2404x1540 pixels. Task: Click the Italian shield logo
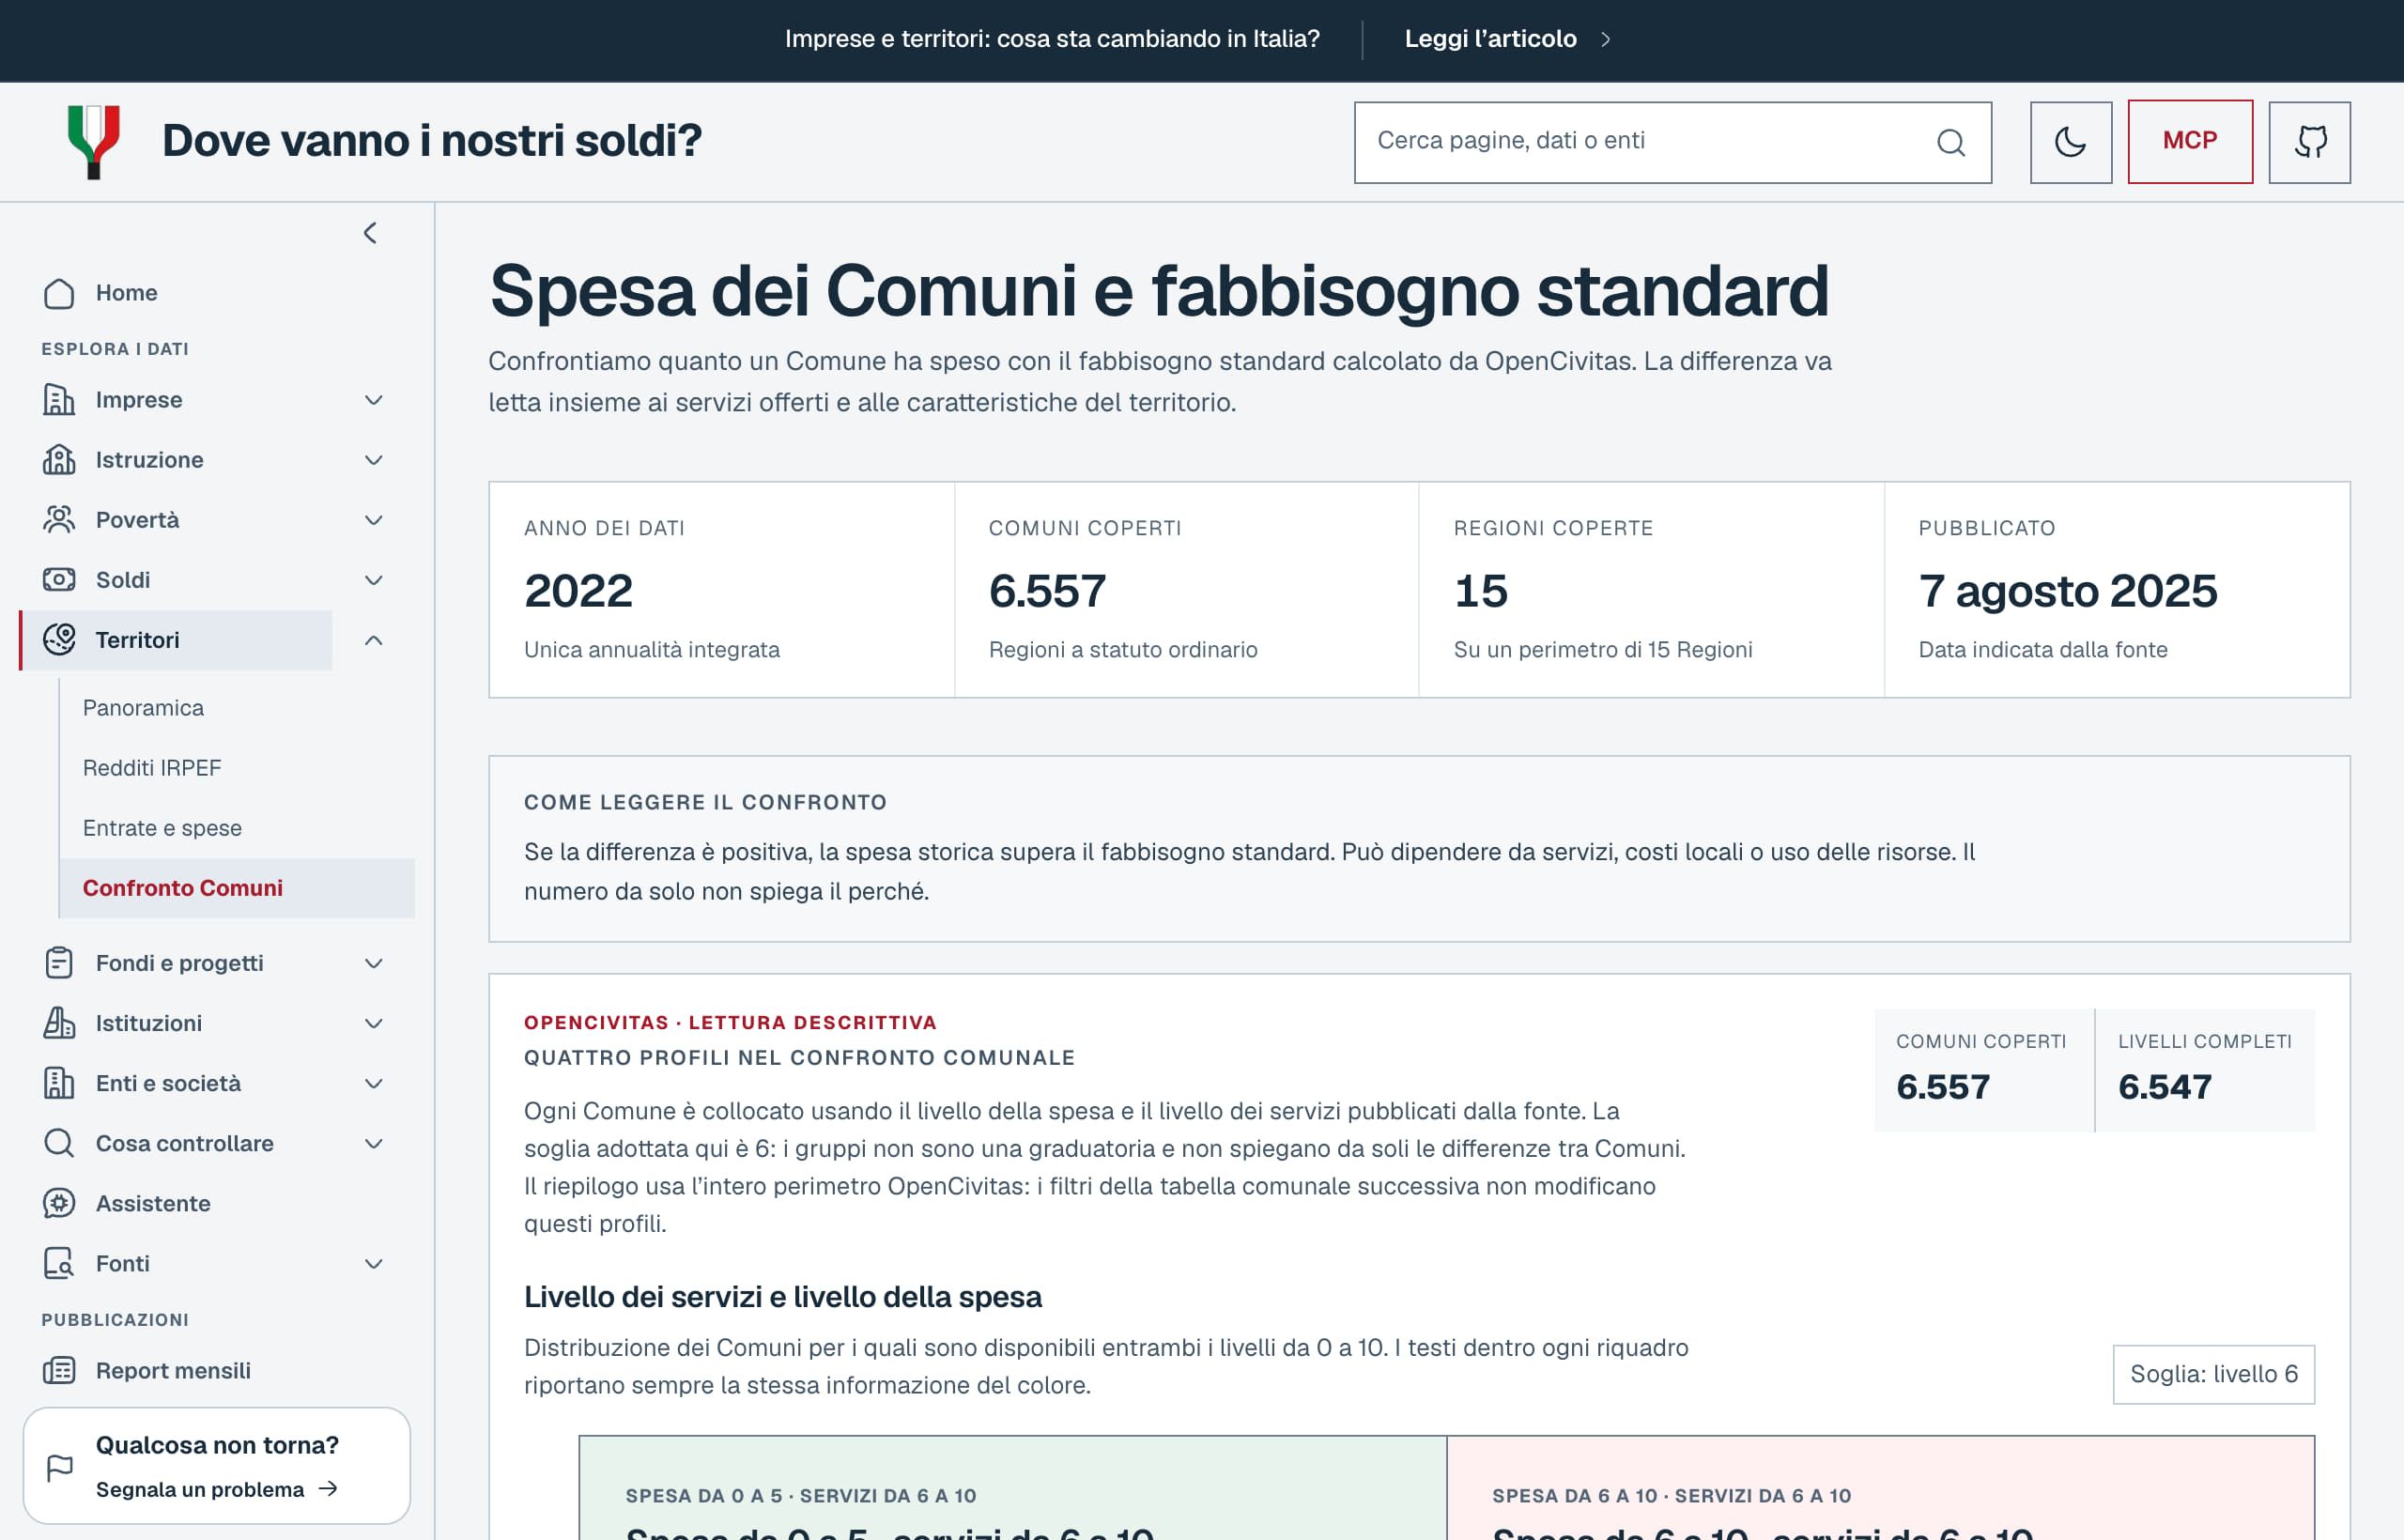pyautogui.click(x=94, y=142)
